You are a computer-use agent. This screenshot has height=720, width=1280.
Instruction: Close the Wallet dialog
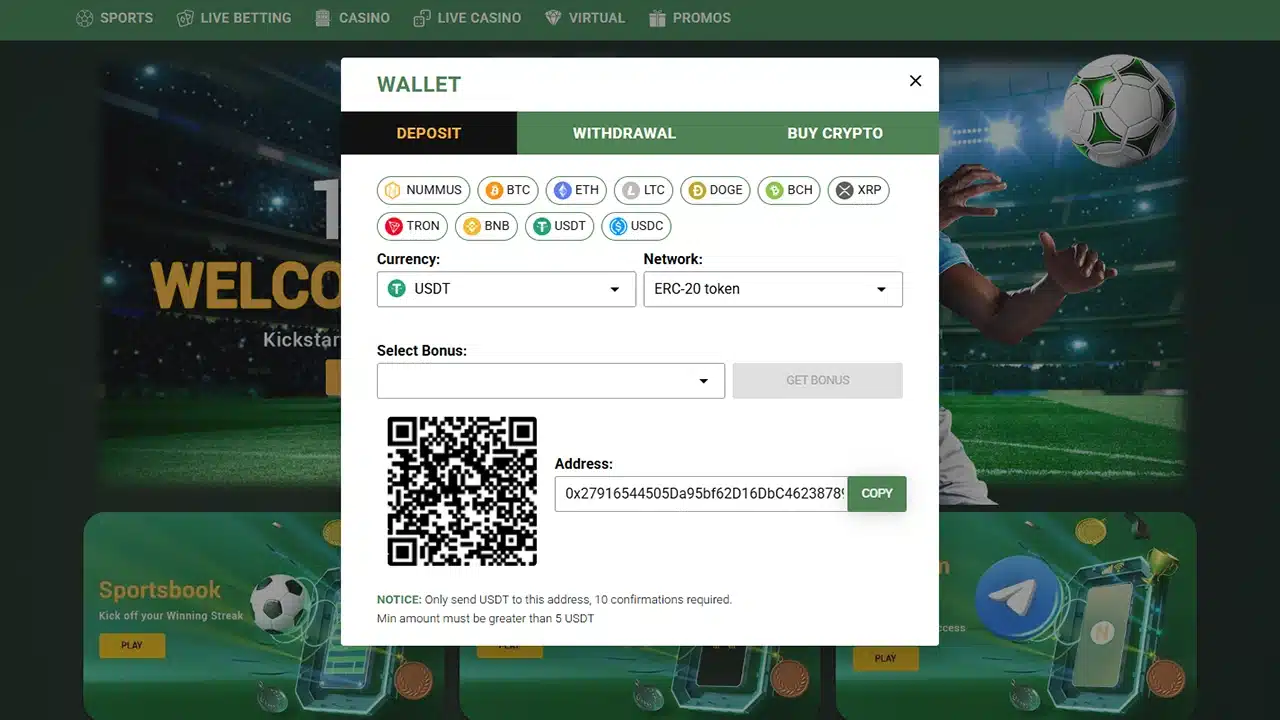point(915,81)
